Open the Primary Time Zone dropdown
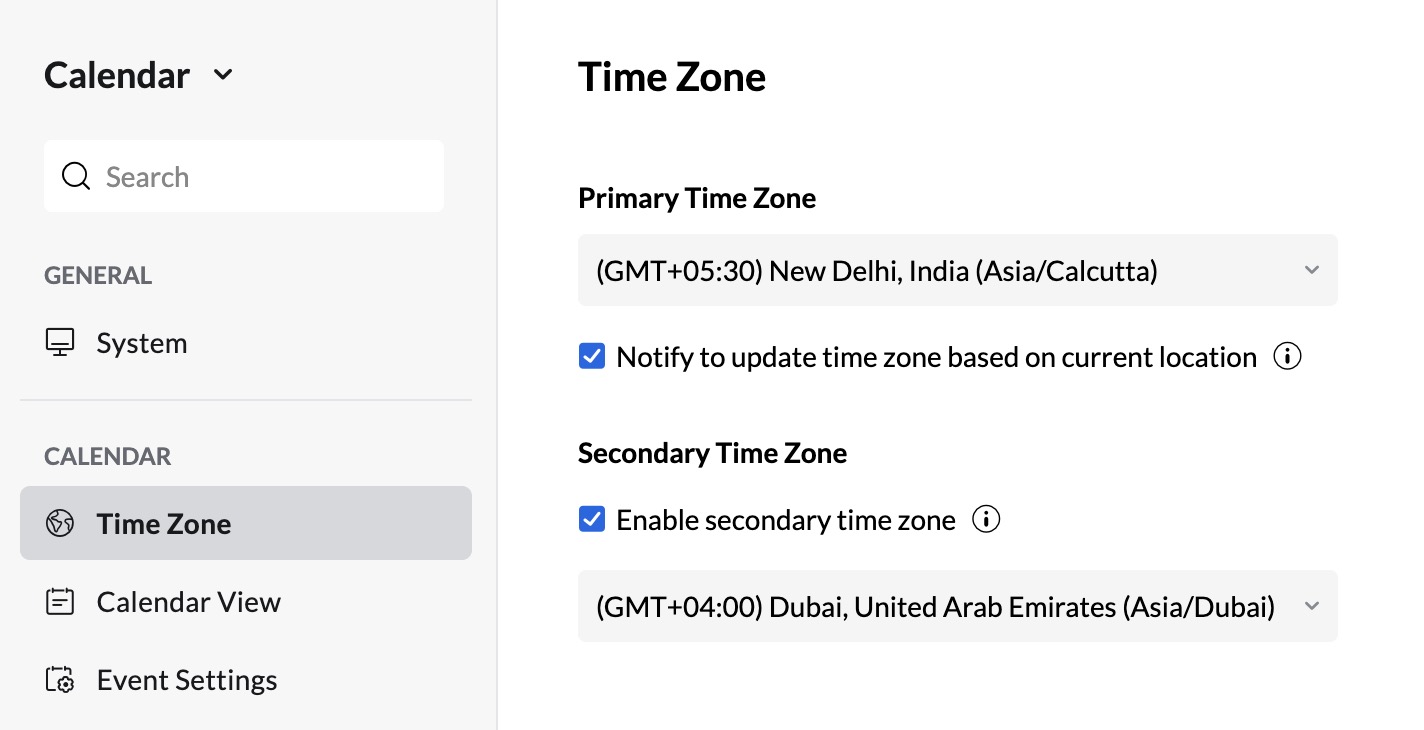Viewport: 1424px width, 730px height. (x=956, y=270)
